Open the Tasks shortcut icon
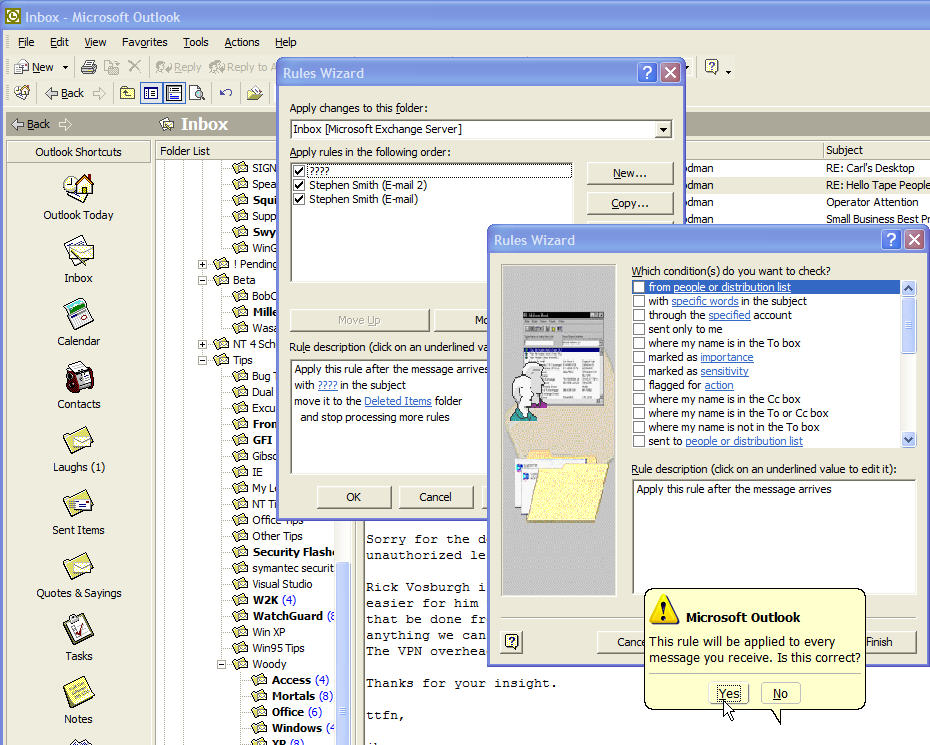Screen dimensions: 930x745 [x=78, y=630]
